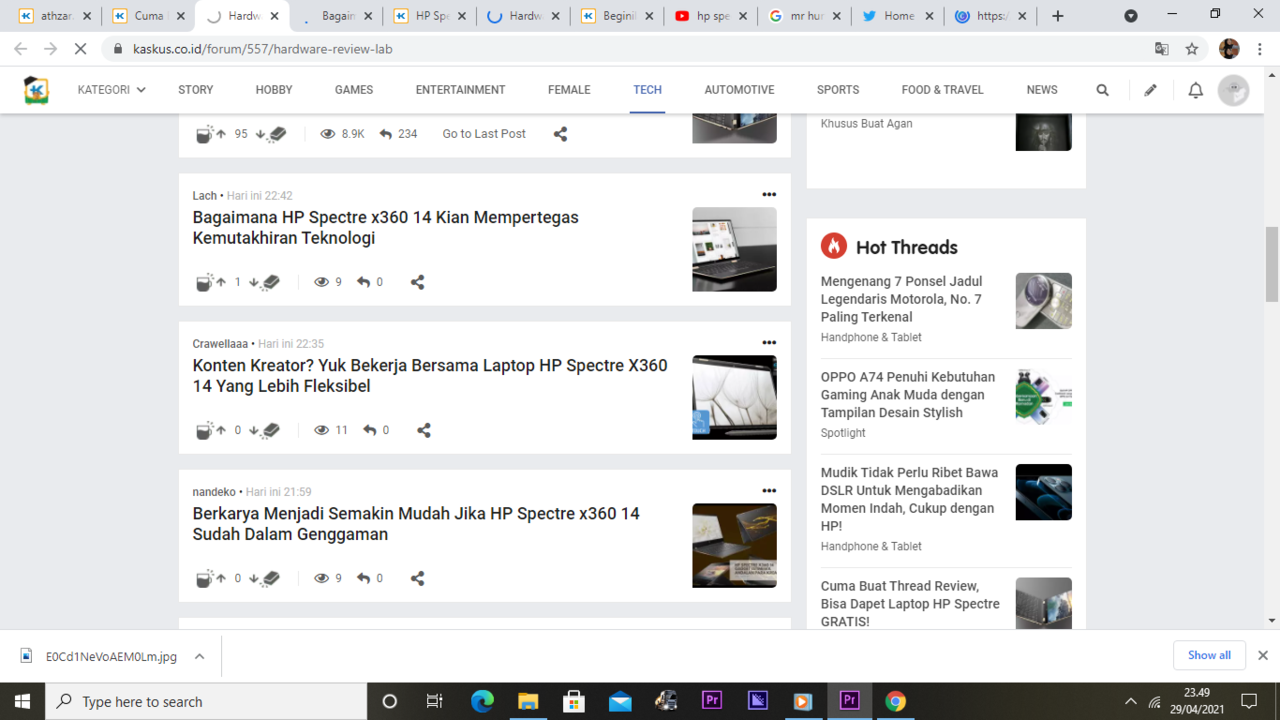The image size is (1280, 720).
Task: Upvote cendol on Konten Kreator thread
Action: [x=211, y=430]
